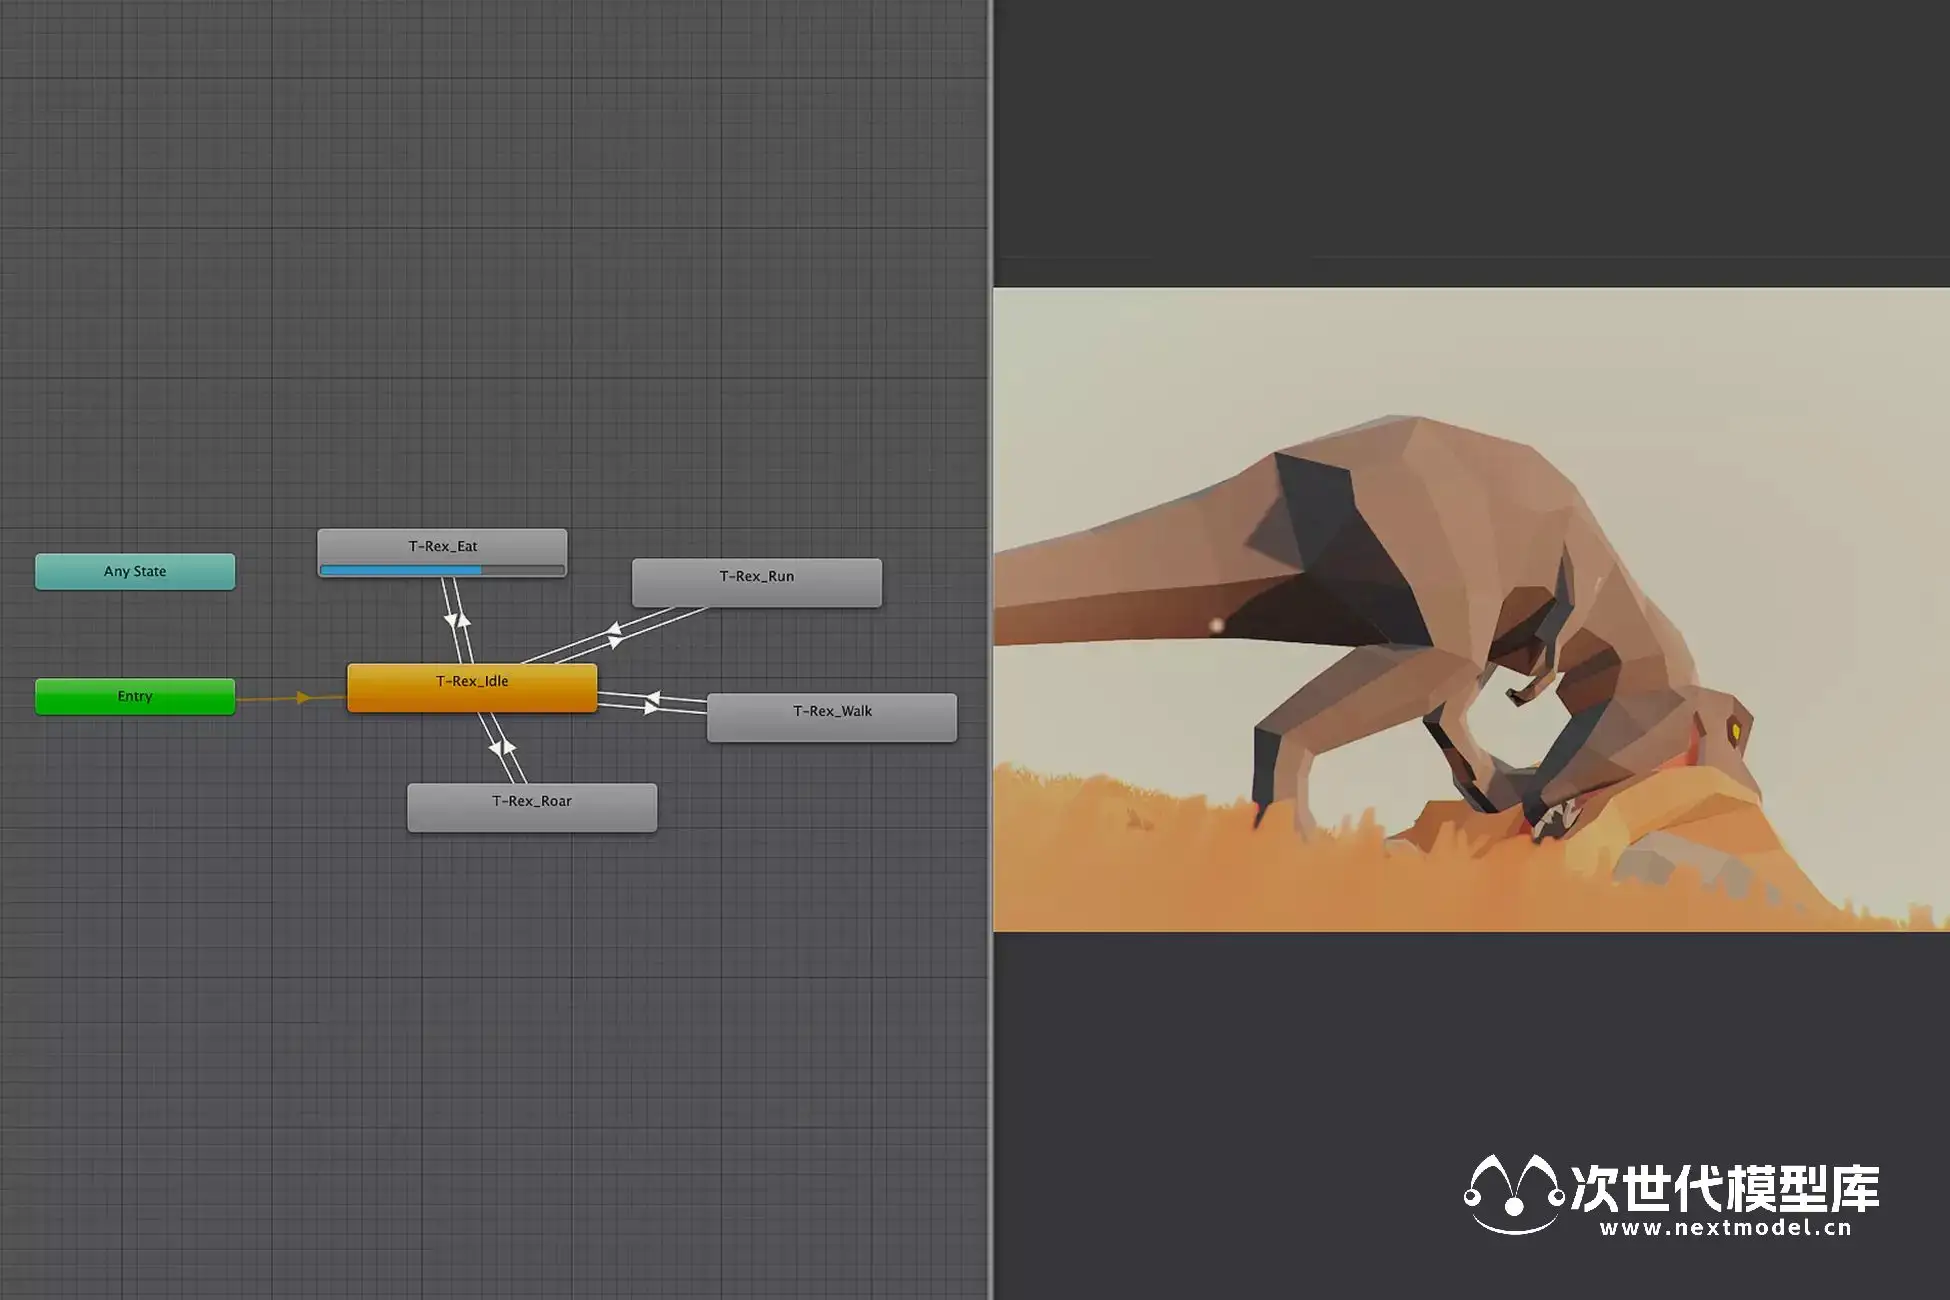Select the Any State node
This screenshot has height=1300, width=1950.
(135, 571)
